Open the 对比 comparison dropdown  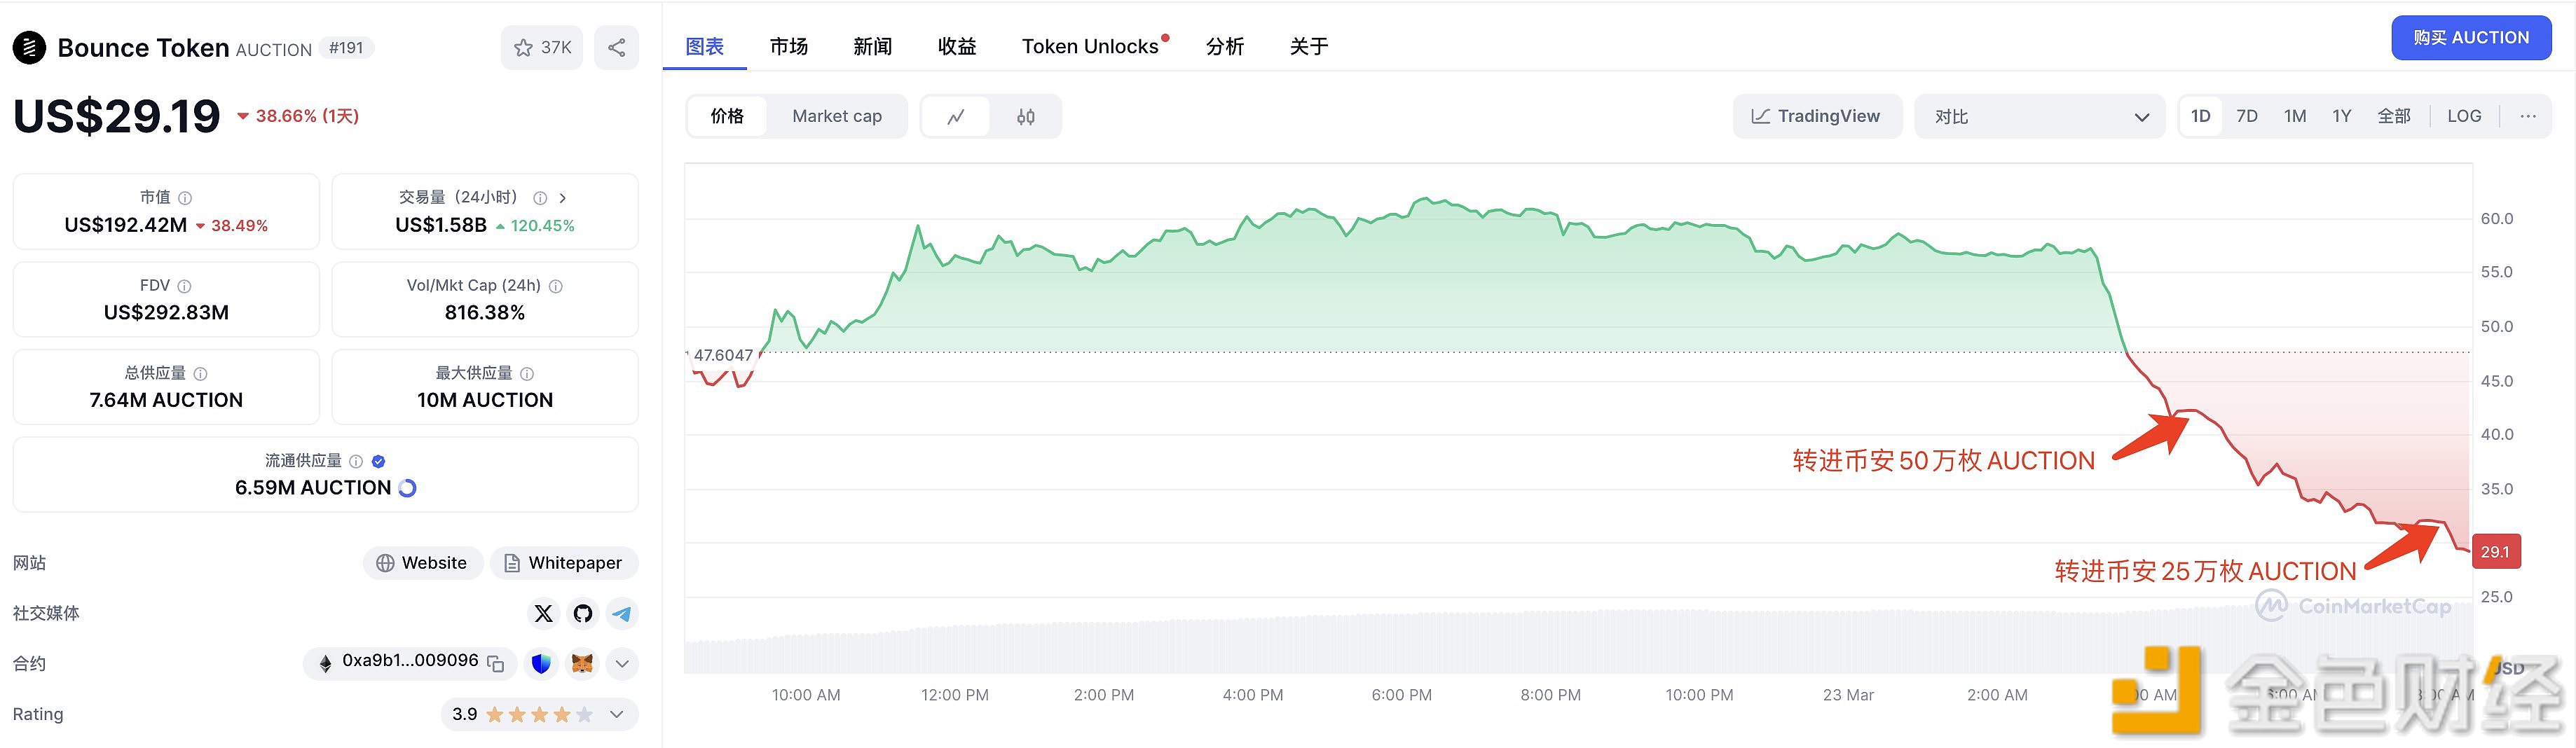(x=2040, y=116)
